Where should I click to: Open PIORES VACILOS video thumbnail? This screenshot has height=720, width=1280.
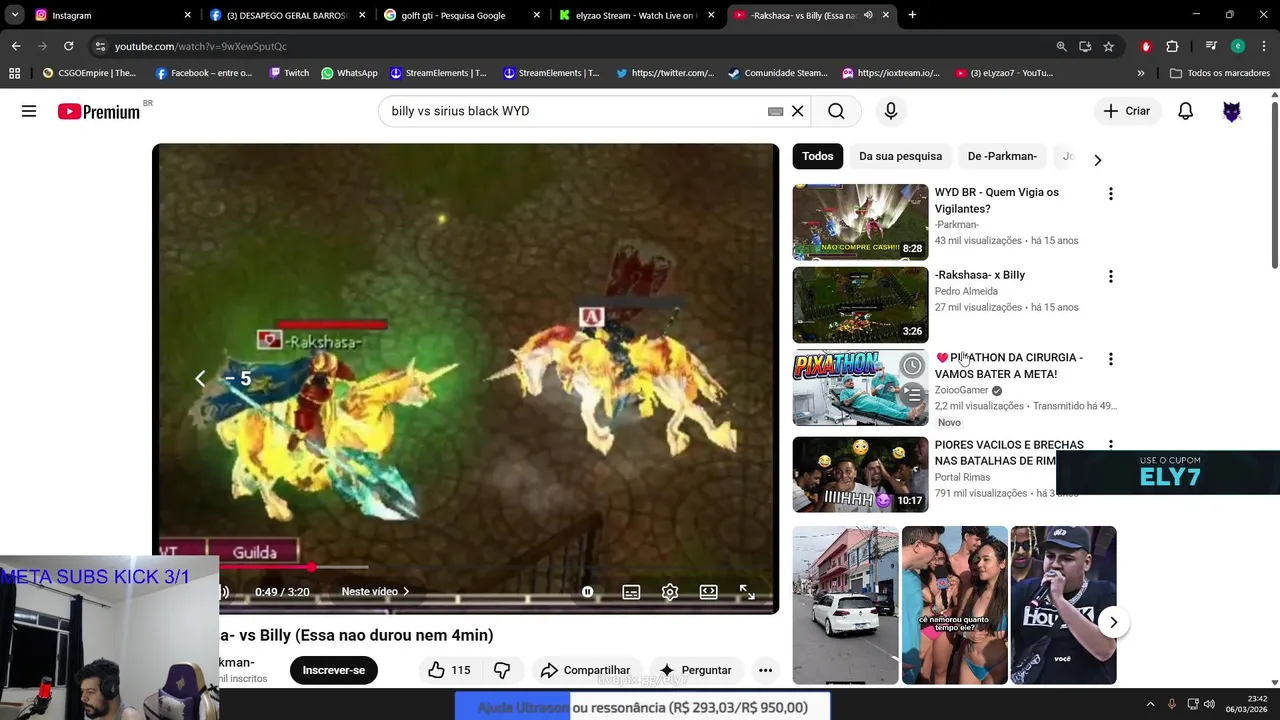pos(860,474)
